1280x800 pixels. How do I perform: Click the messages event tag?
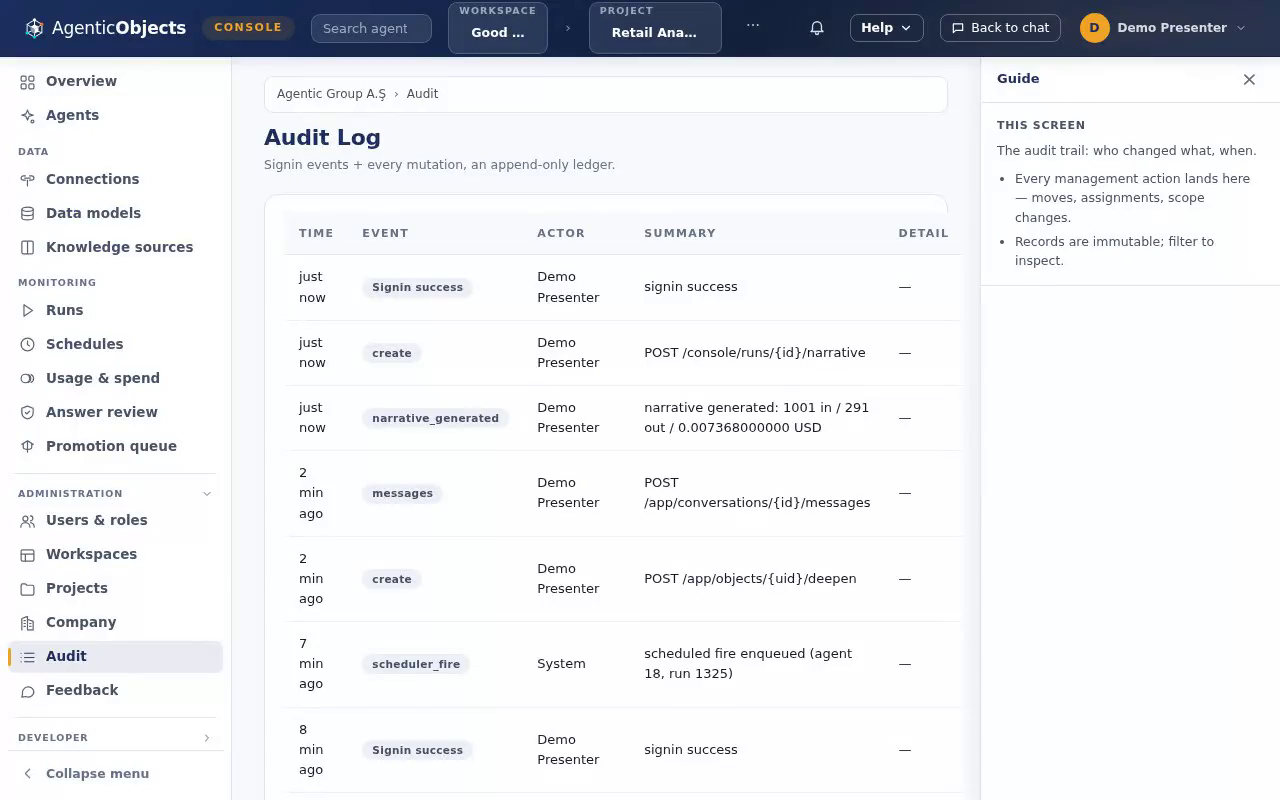point(402,493)
